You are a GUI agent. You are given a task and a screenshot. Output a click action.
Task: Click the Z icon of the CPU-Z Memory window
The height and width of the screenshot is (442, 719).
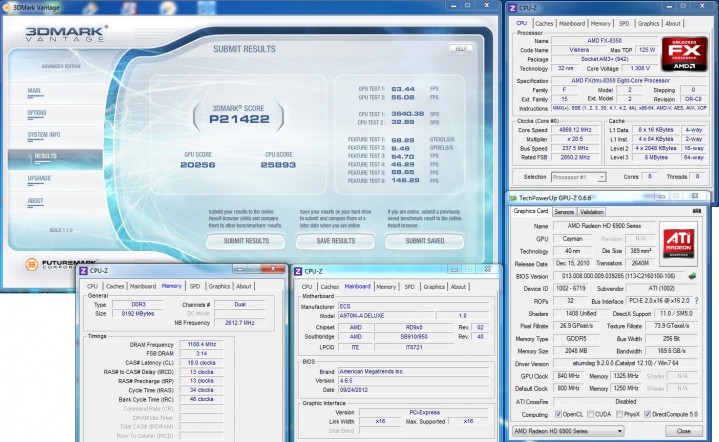click(x=83, y=271)
